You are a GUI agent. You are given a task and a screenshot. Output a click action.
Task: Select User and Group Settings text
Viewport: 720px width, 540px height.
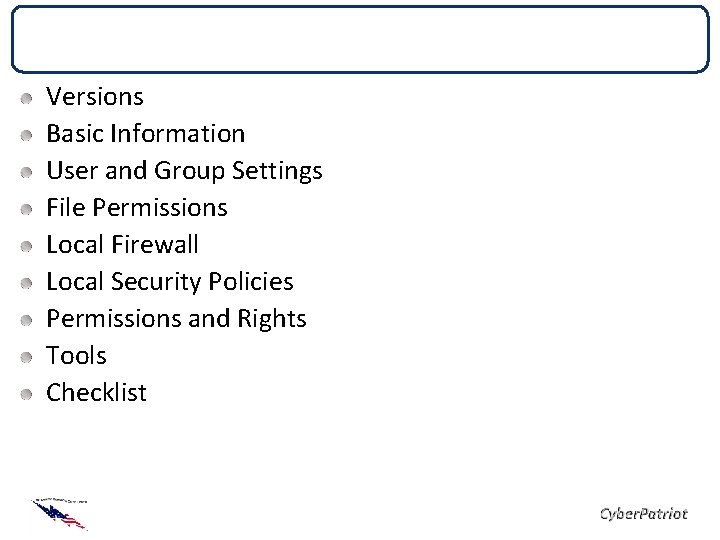pyautogui.click(x=184, y=172)
